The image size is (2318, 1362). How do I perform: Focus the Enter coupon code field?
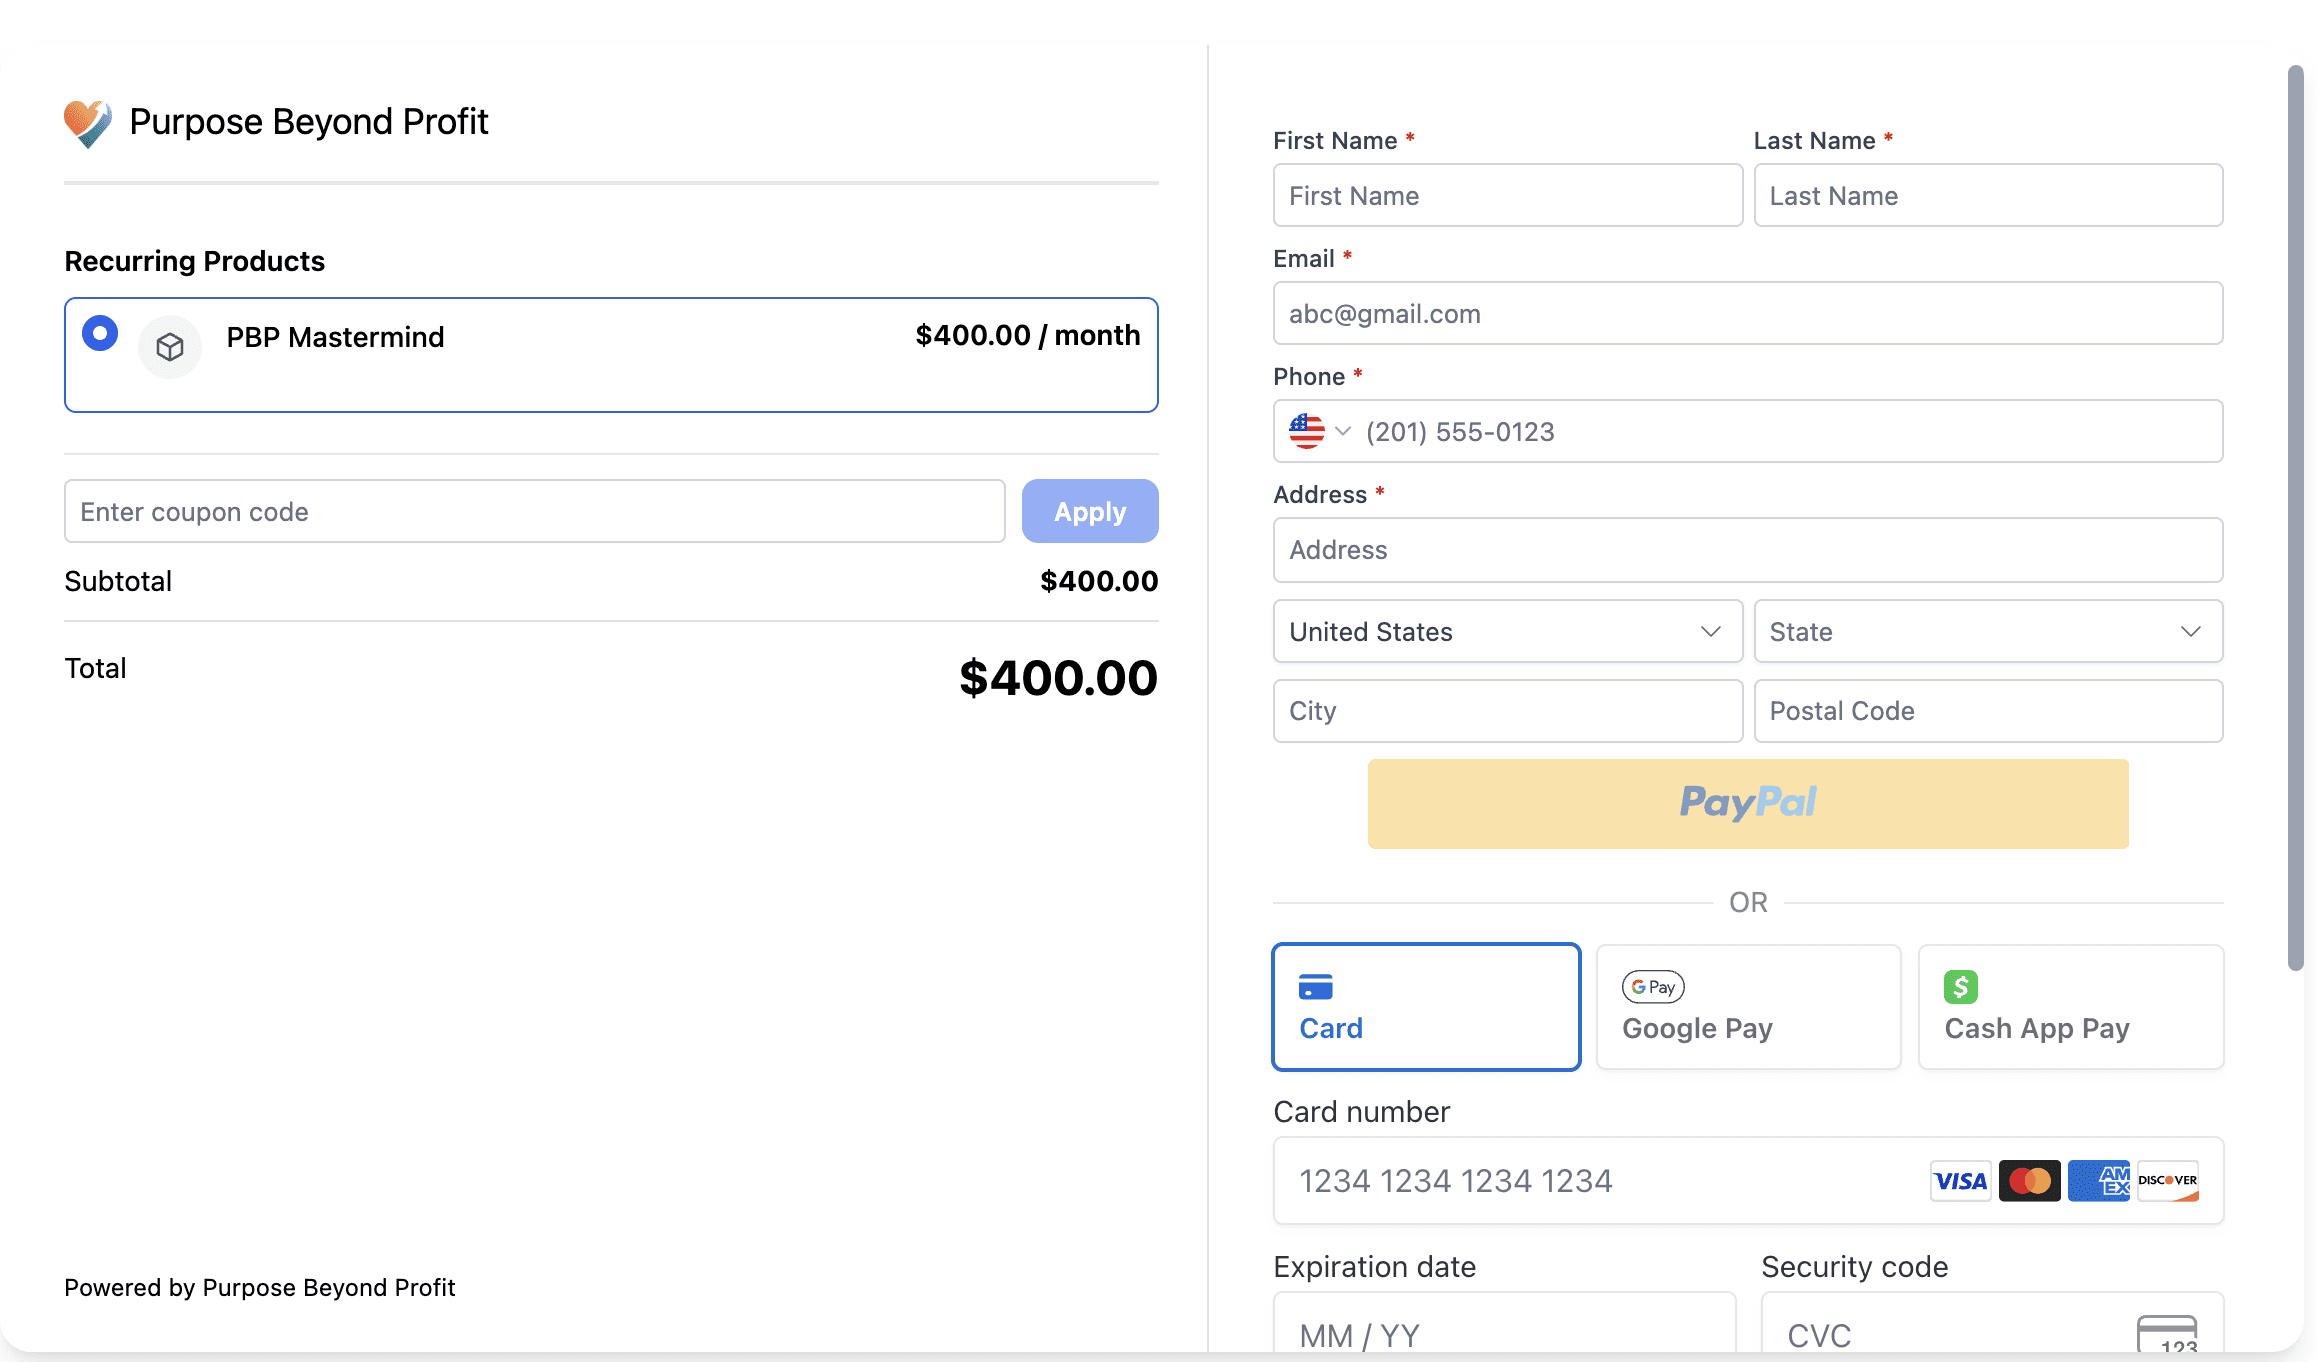pyautogui.click(x=534, y=511)
